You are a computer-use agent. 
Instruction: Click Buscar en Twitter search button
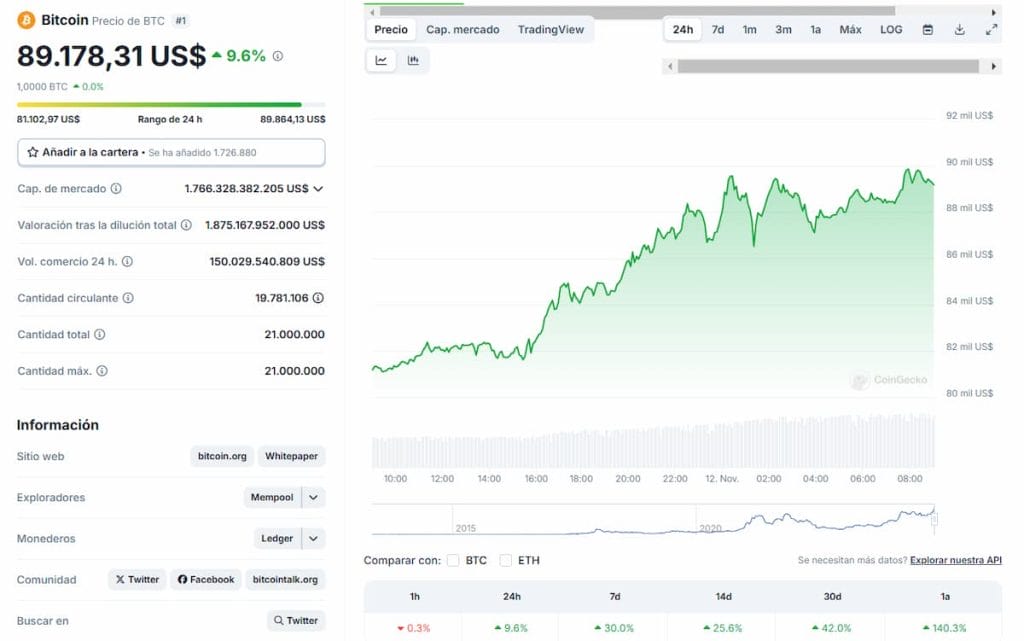pyautogui.click(x=296, y=621)
